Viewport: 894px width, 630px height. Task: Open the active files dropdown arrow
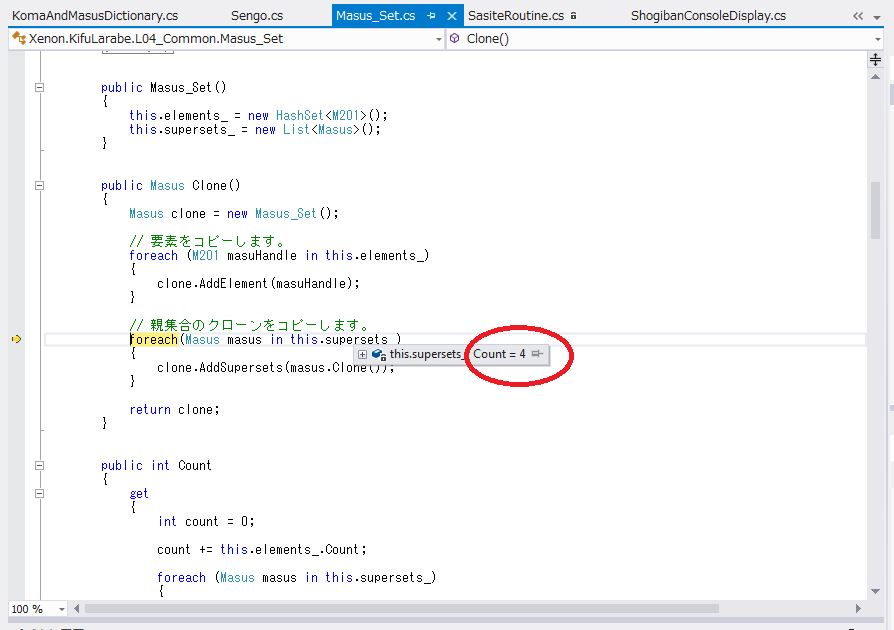877,17
